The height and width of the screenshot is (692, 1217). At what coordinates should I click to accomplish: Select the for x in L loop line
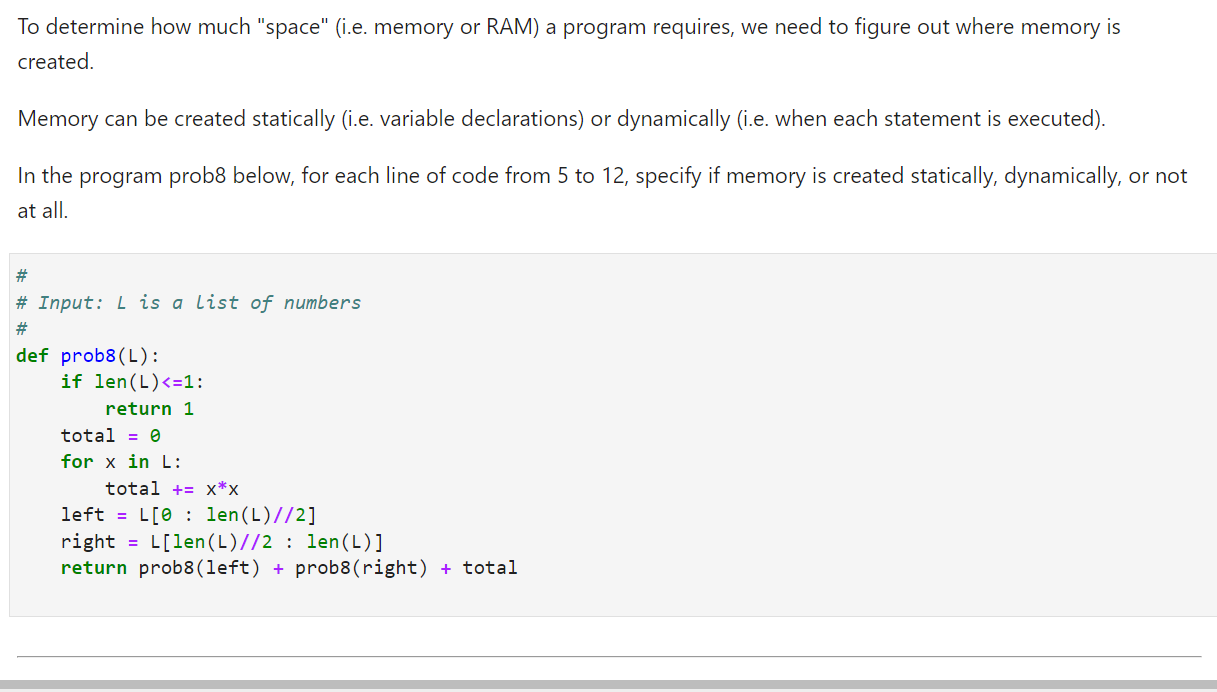click(120, 461)
